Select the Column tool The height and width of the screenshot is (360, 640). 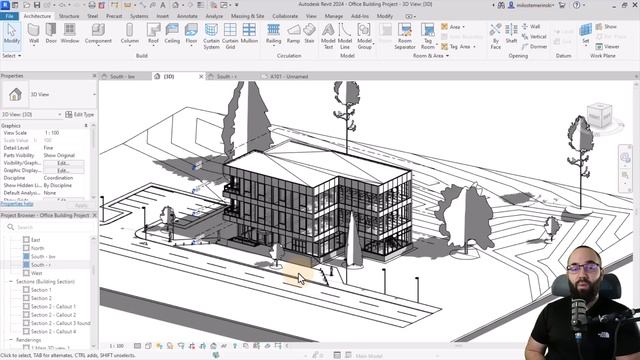(x=130, y=33)
